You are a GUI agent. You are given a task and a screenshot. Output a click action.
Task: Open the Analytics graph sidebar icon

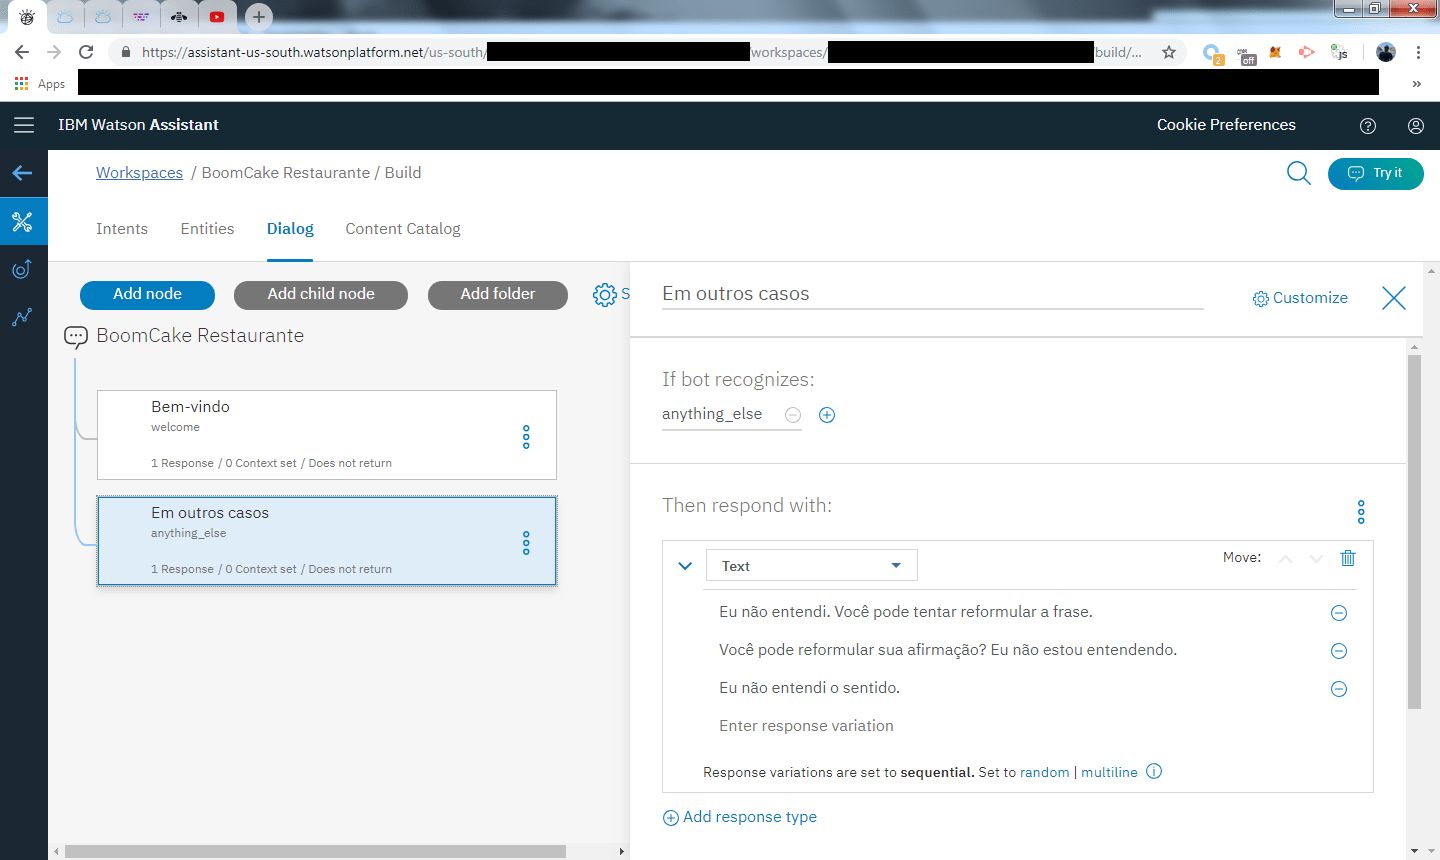[x=23, y=317]
